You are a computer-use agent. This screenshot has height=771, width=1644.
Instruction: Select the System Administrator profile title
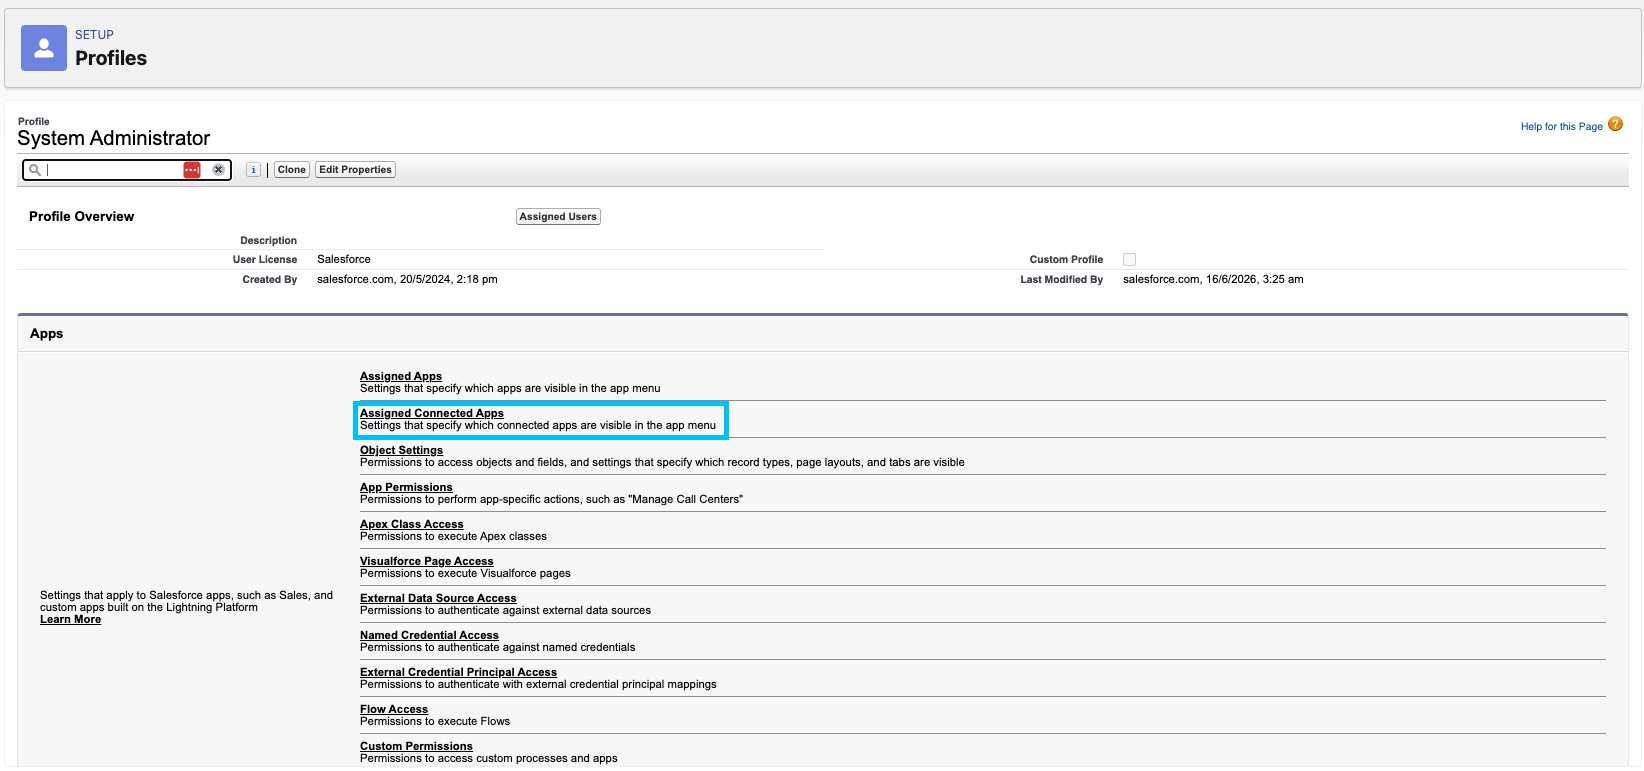(114, 138)
